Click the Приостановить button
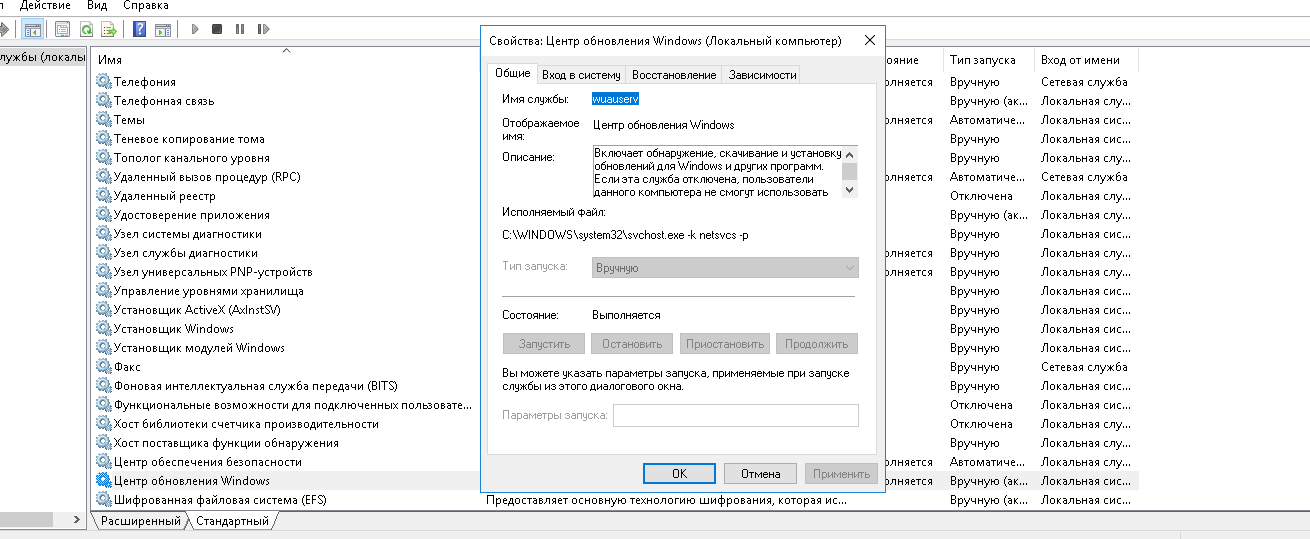 point(726,344)
